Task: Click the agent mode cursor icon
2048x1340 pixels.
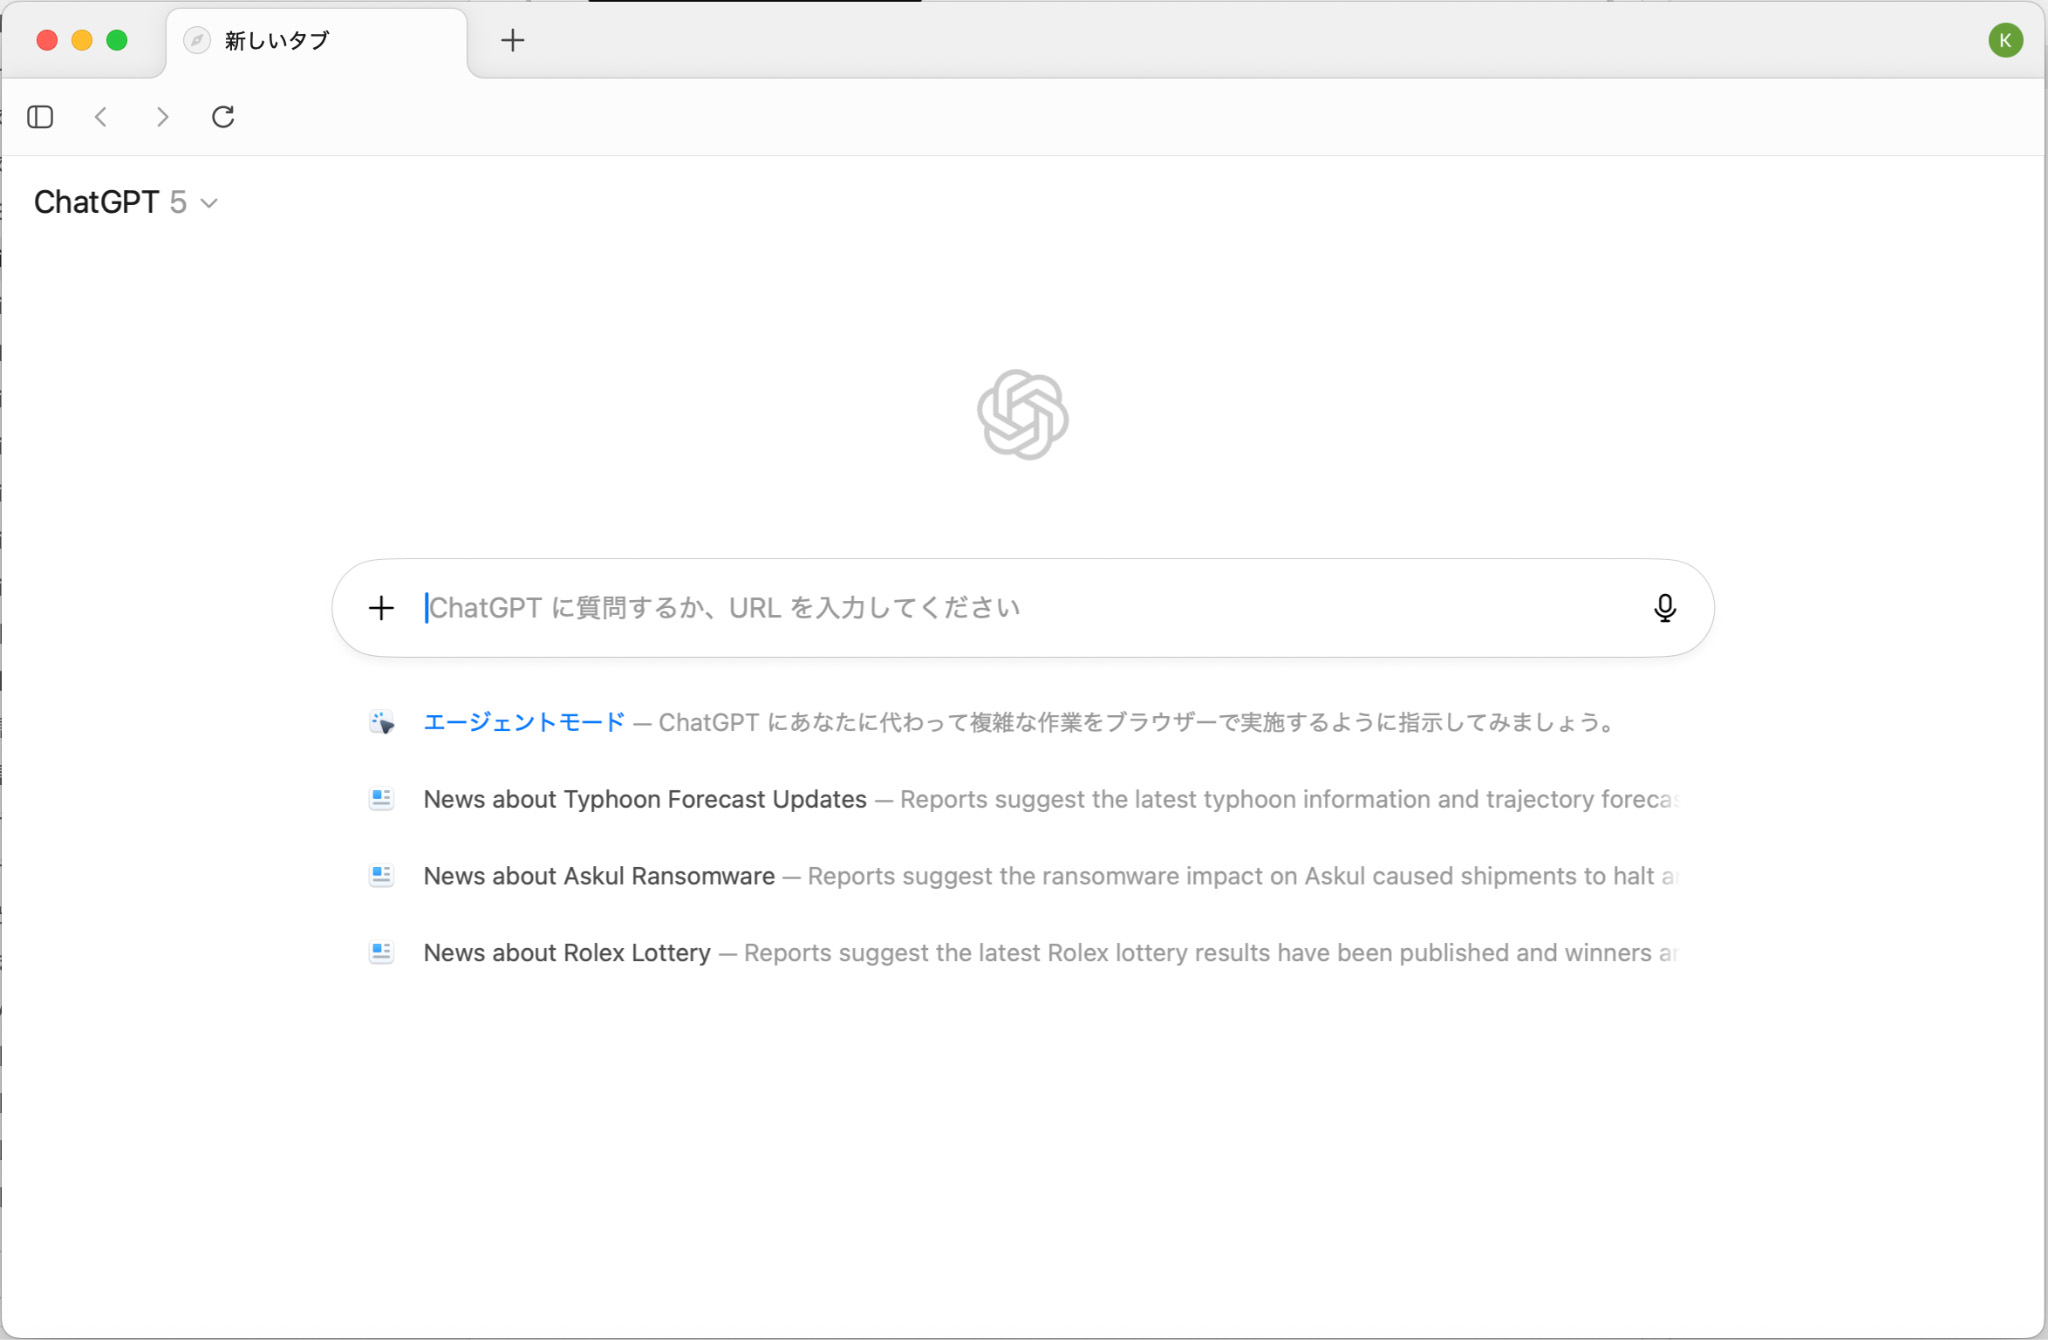Action: pos(382,722)
